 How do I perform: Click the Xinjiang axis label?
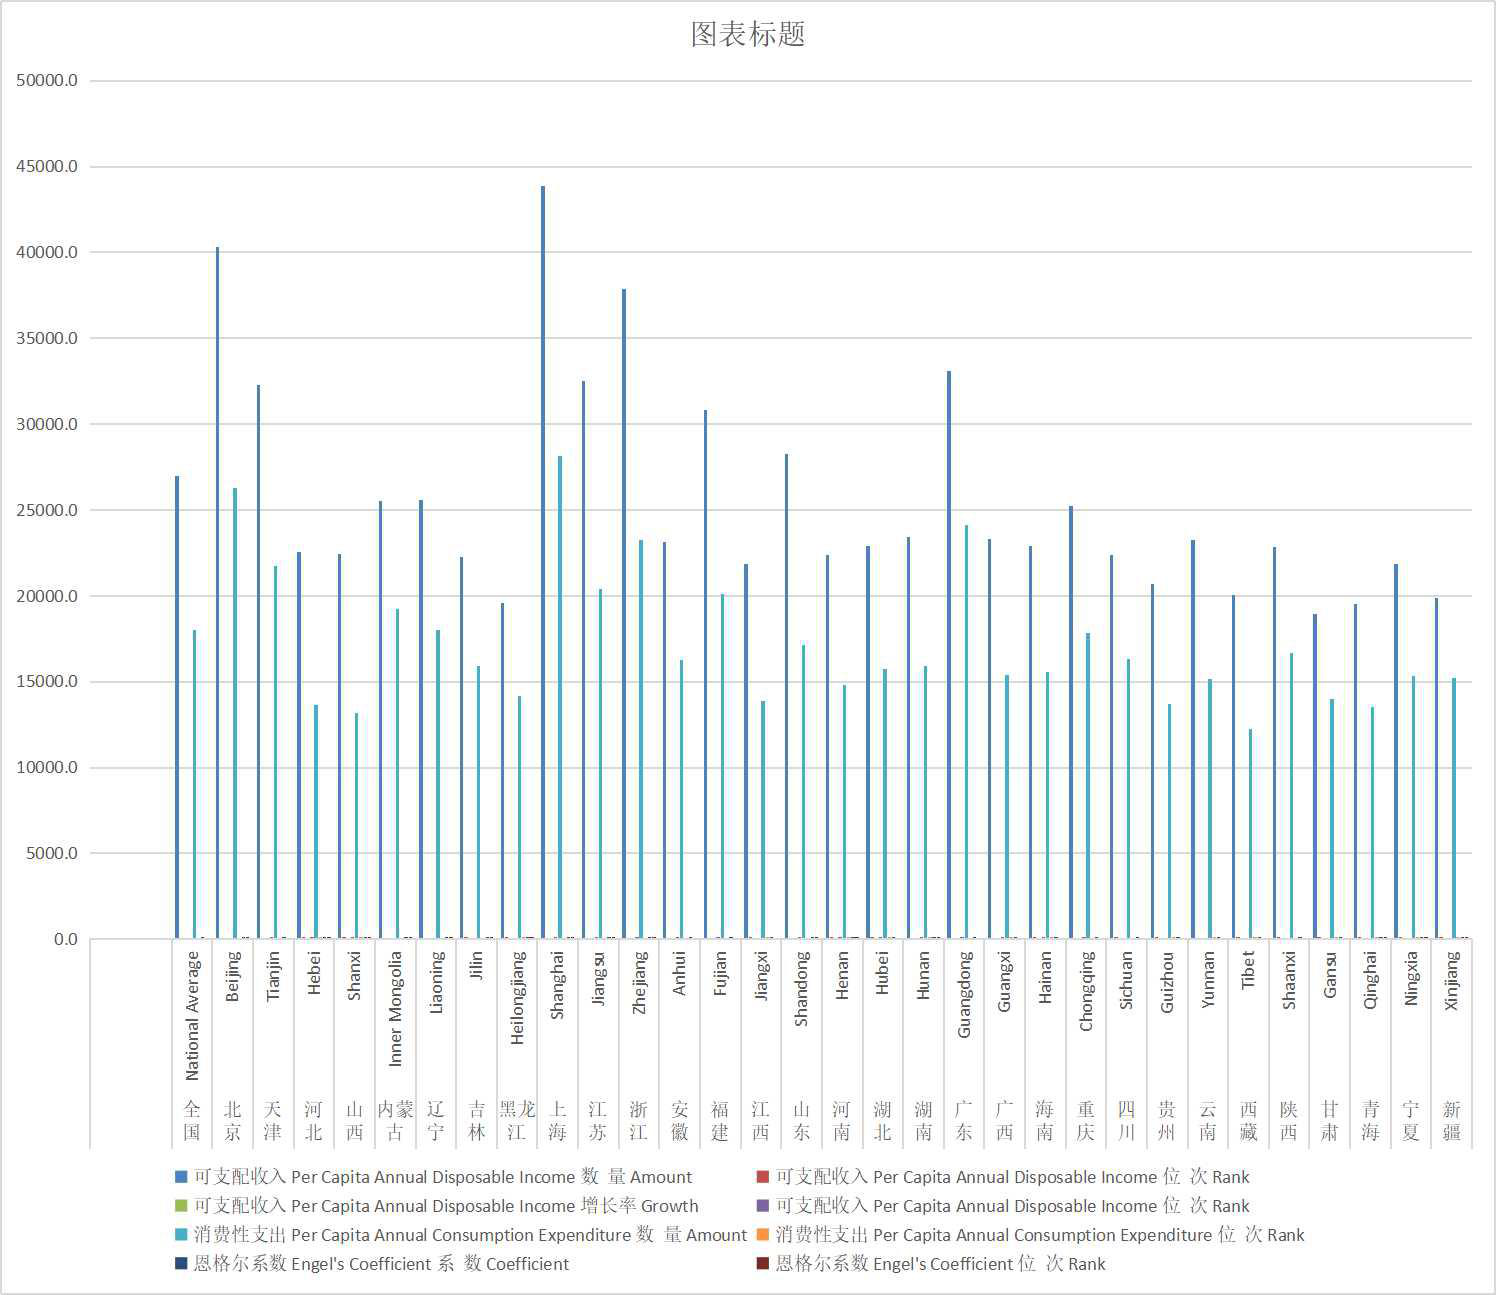tap(1451, 980)
